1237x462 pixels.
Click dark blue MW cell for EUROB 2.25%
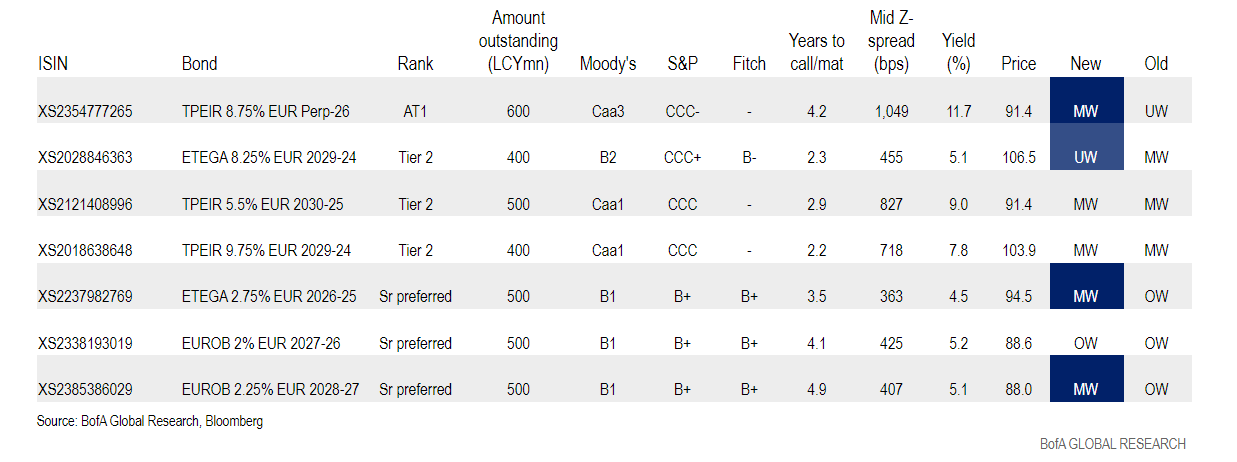[x=1085, y=389]
